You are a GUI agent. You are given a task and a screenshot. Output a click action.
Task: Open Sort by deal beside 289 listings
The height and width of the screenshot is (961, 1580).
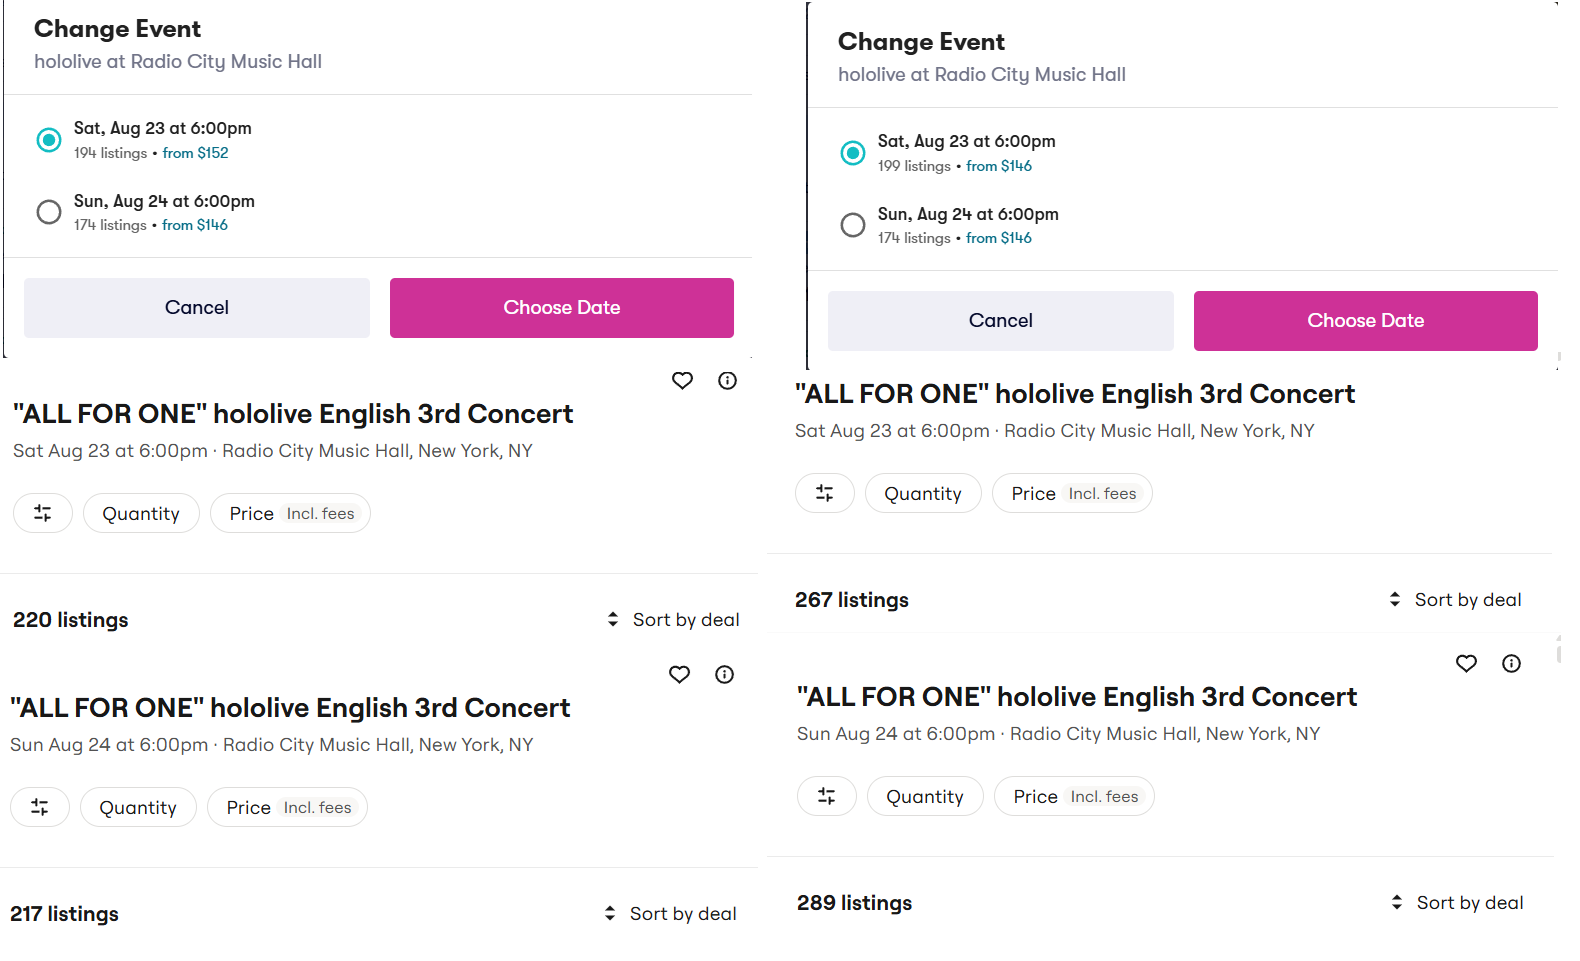1457,903
